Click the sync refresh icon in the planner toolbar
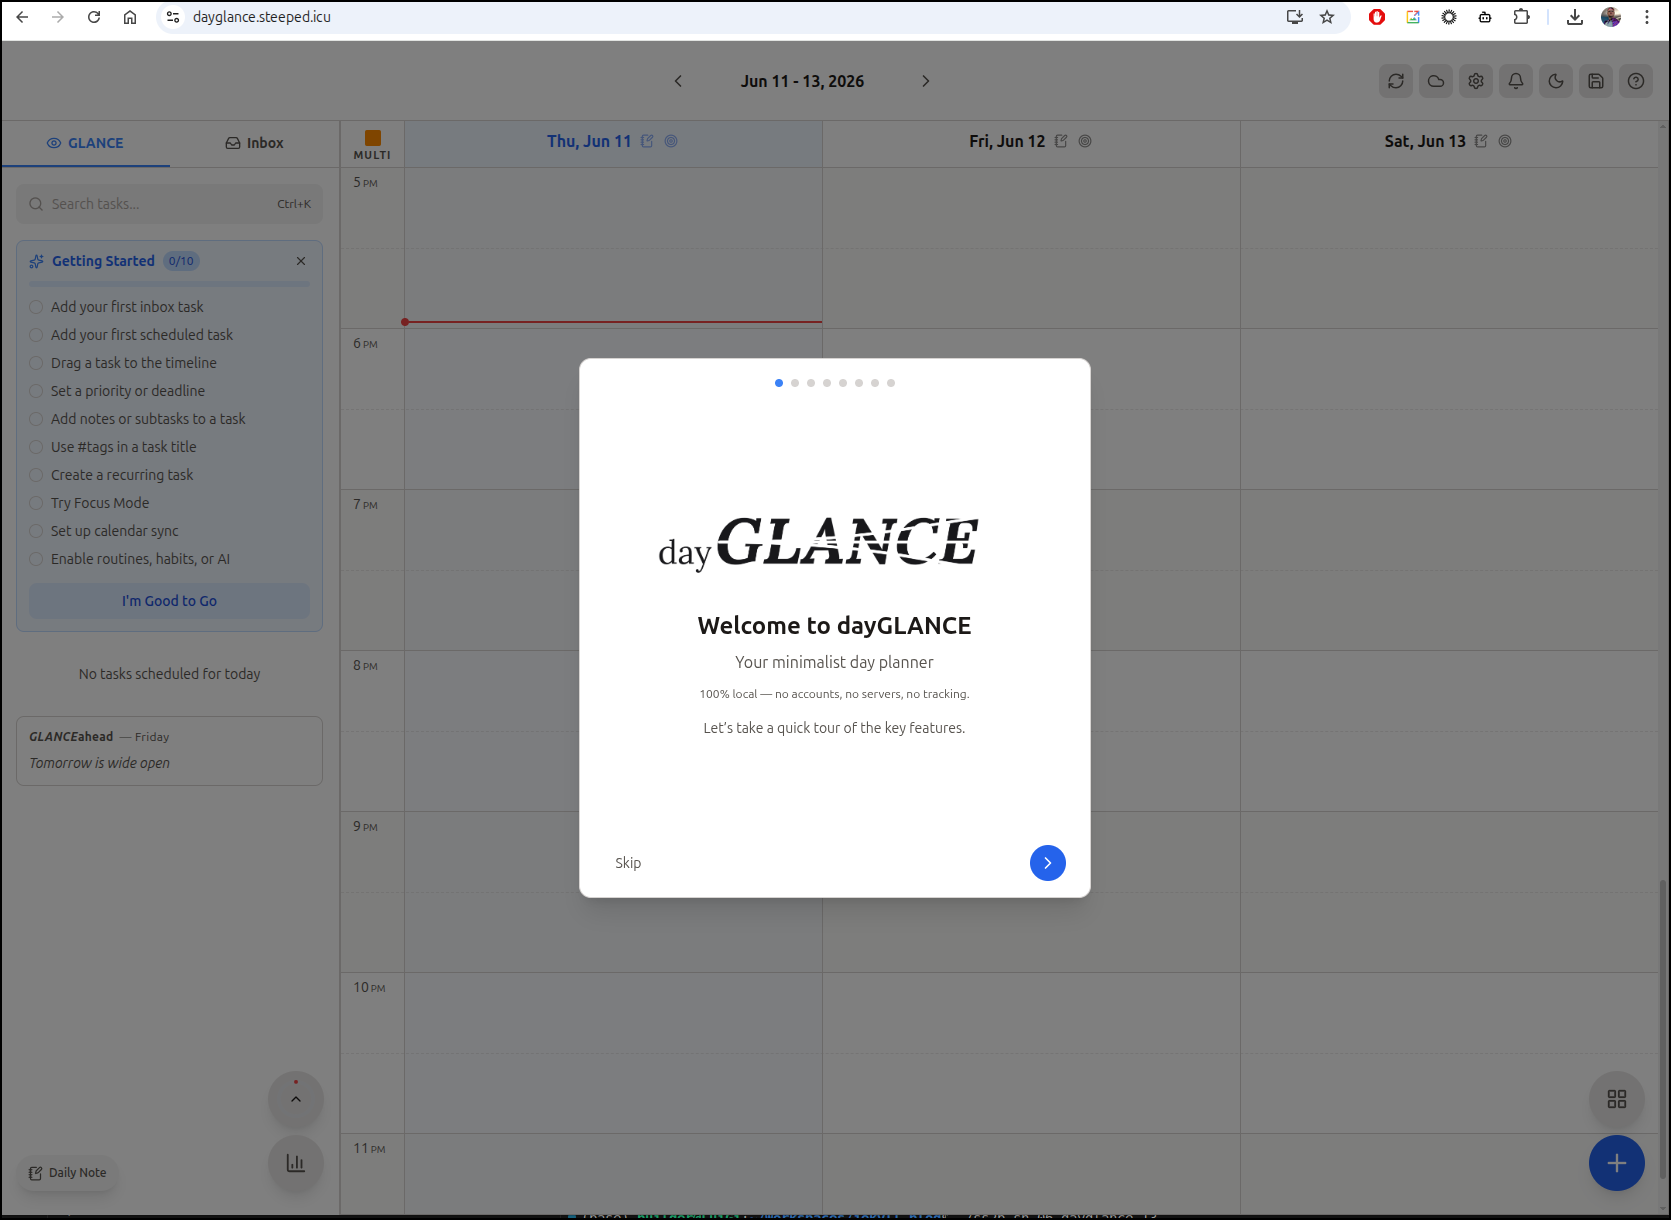1671x1220 pixels. pyautogui.click(x=1396, y=81)
